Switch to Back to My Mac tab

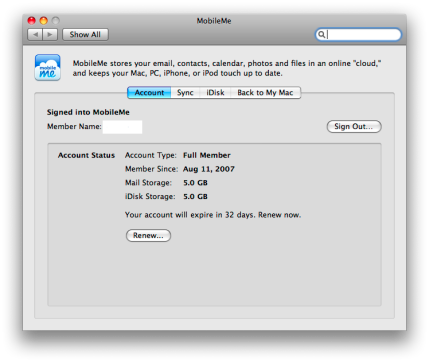click(265, 93)
